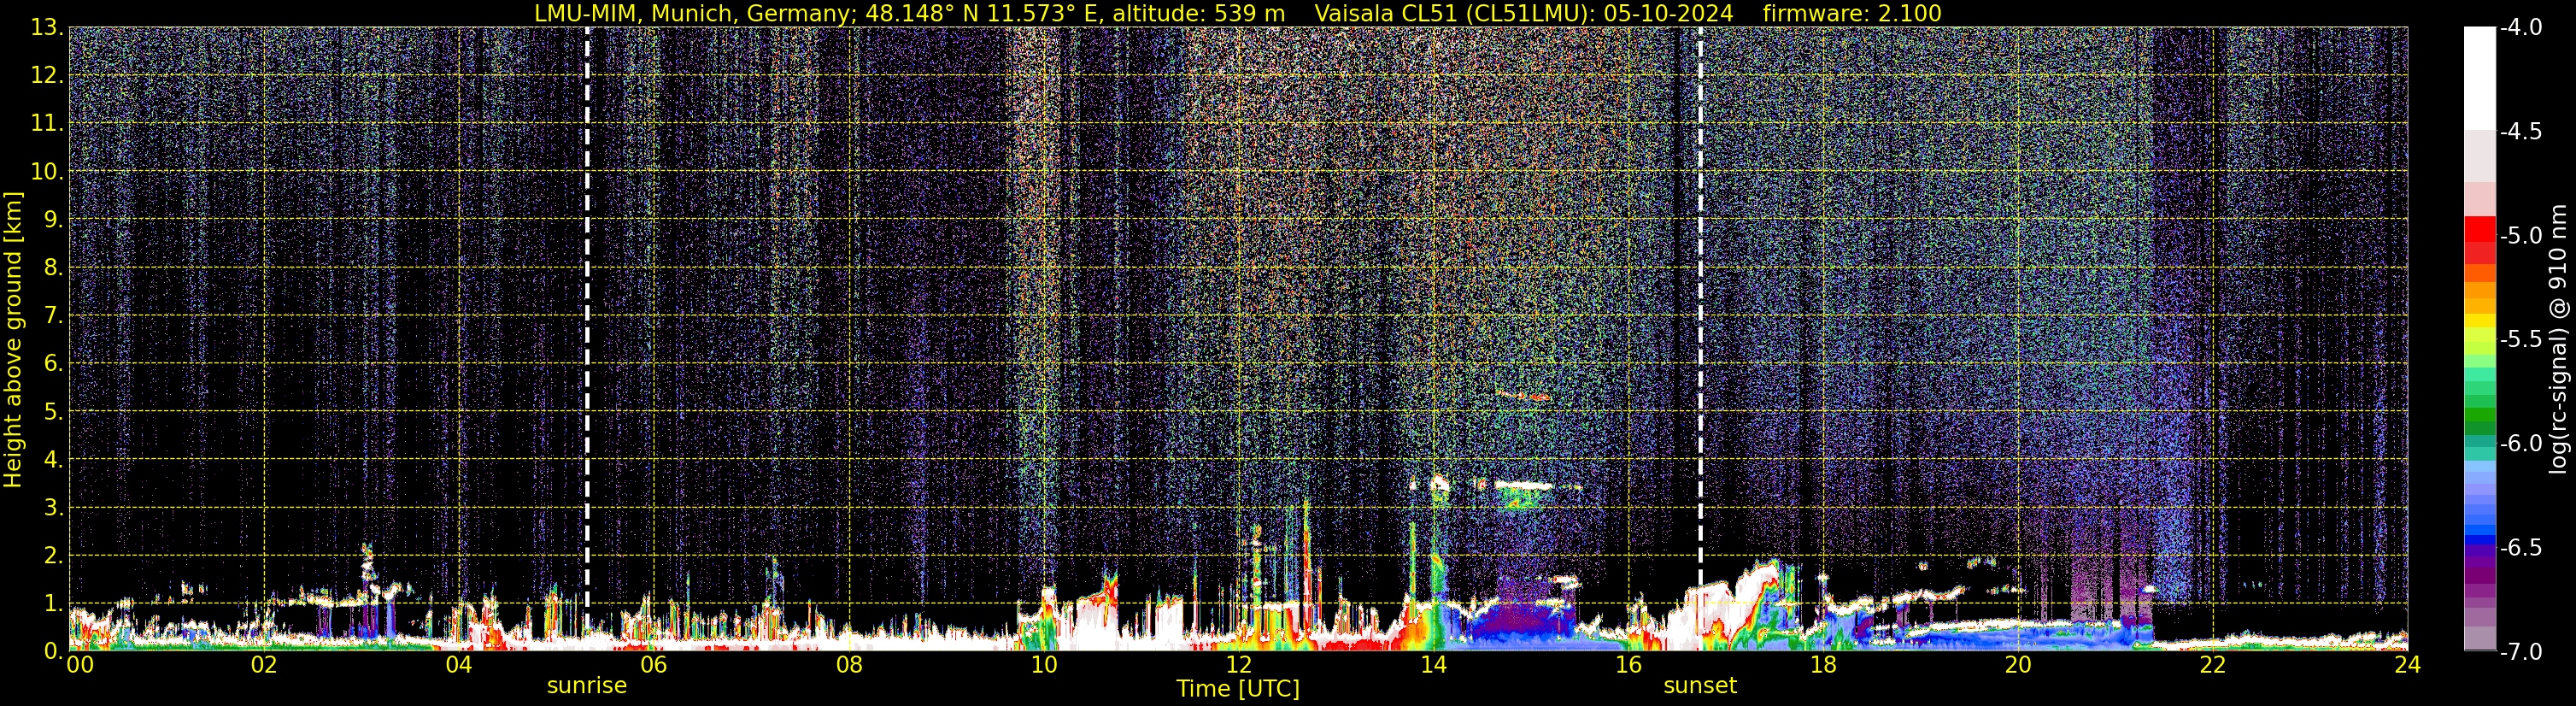This screenshot has height=706, width=2576.
Task: Select the "11." km height axis tick
Action: point(47,123)
